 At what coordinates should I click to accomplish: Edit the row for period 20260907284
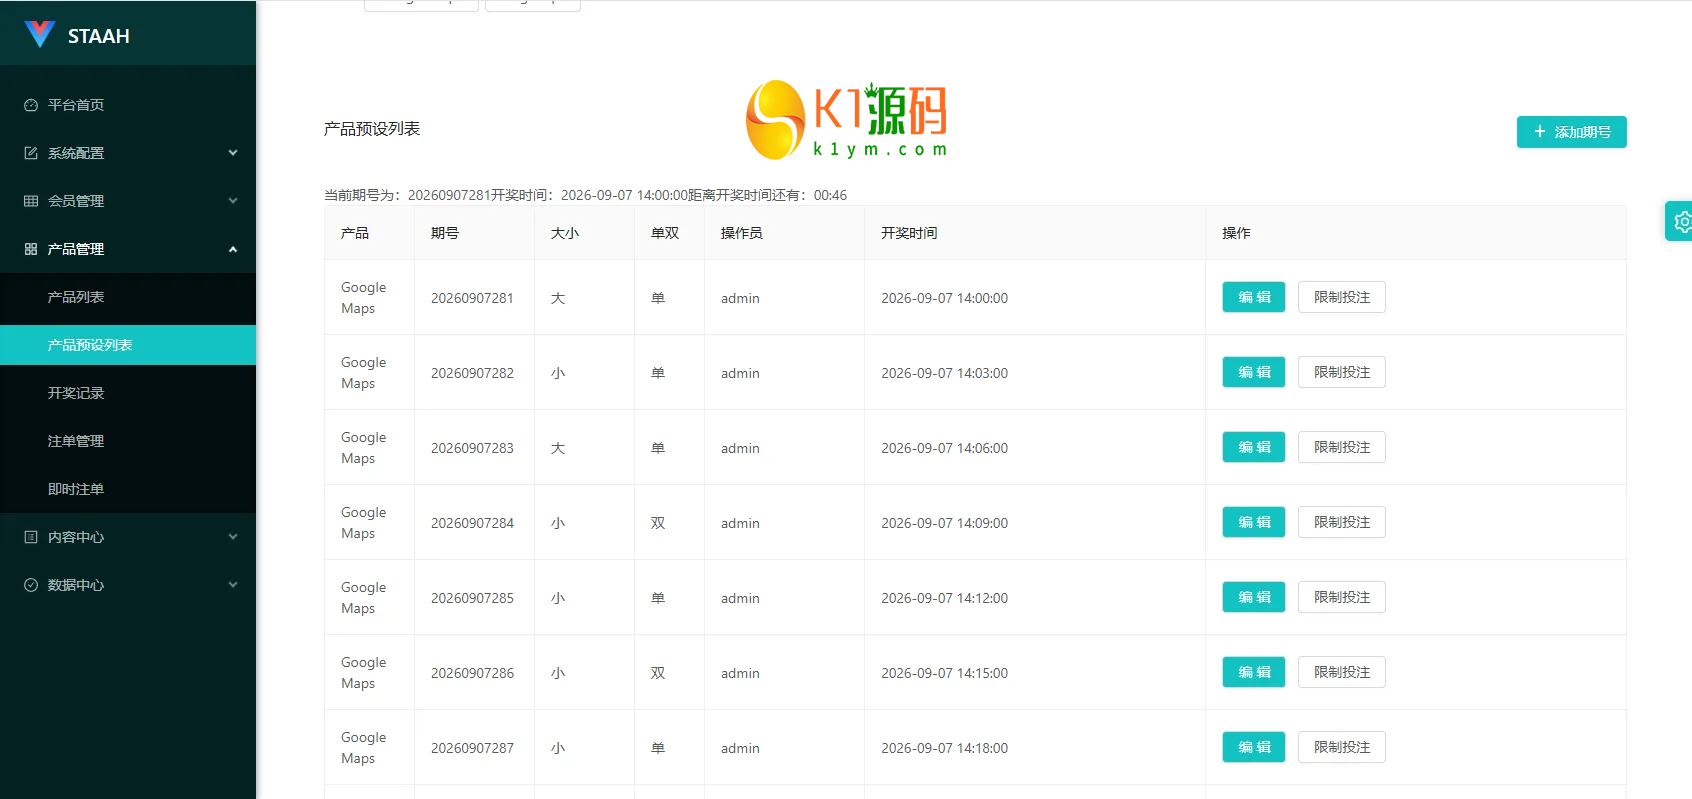coord(1254,522)
